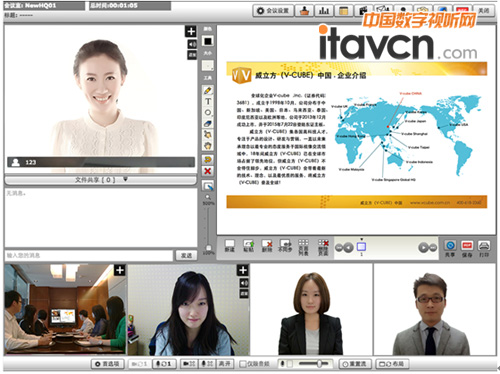Select the text T tool
Screen dimensions: 500x374
(208, 101)
